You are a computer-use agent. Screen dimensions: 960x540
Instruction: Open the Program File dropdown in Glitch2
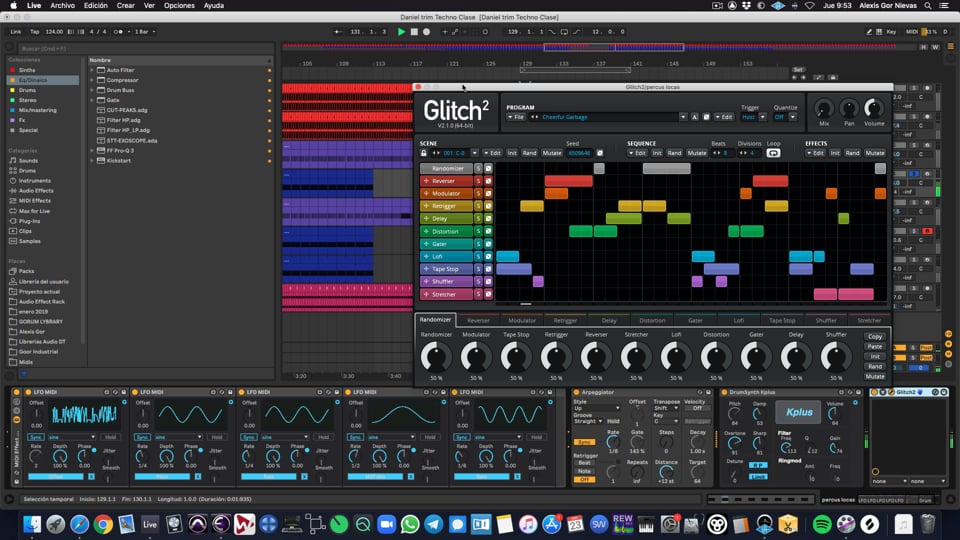[x=516, y=117]
